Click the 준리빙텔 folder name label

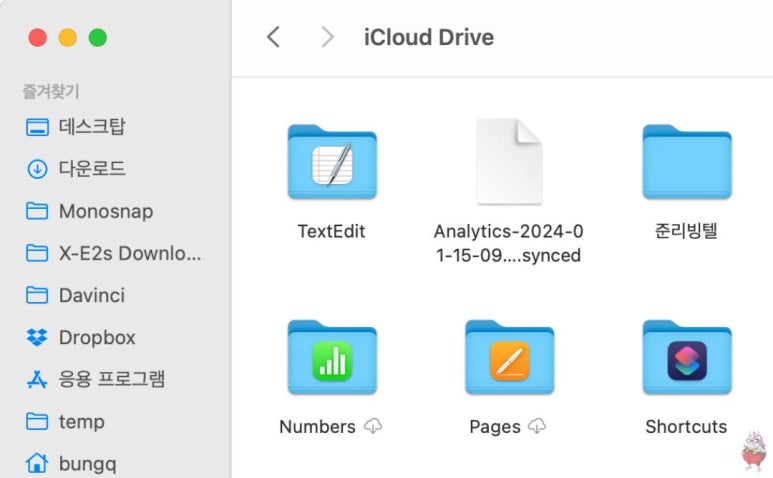tap(686, 231)
